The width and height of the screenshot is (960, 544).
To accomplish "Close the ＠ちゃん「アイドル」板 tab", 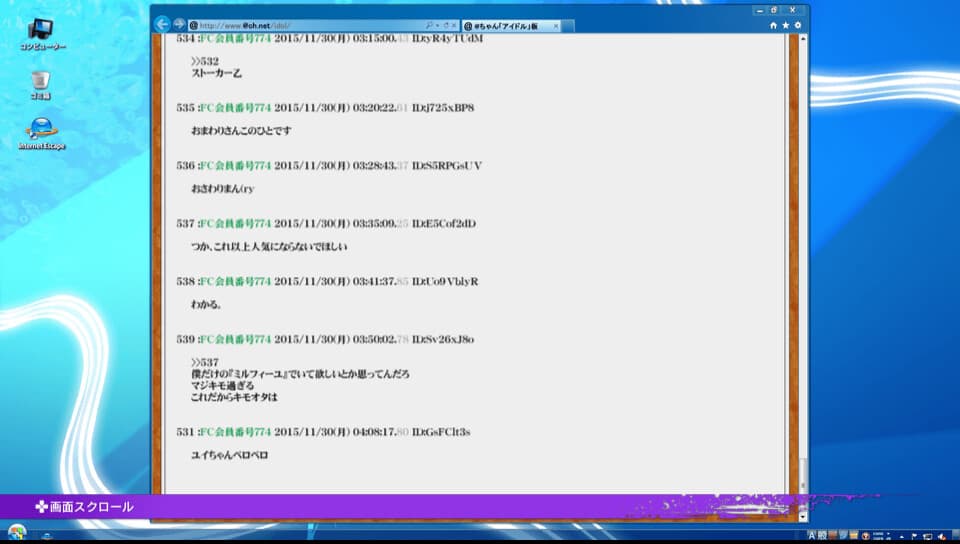I will tap(556, 26).
